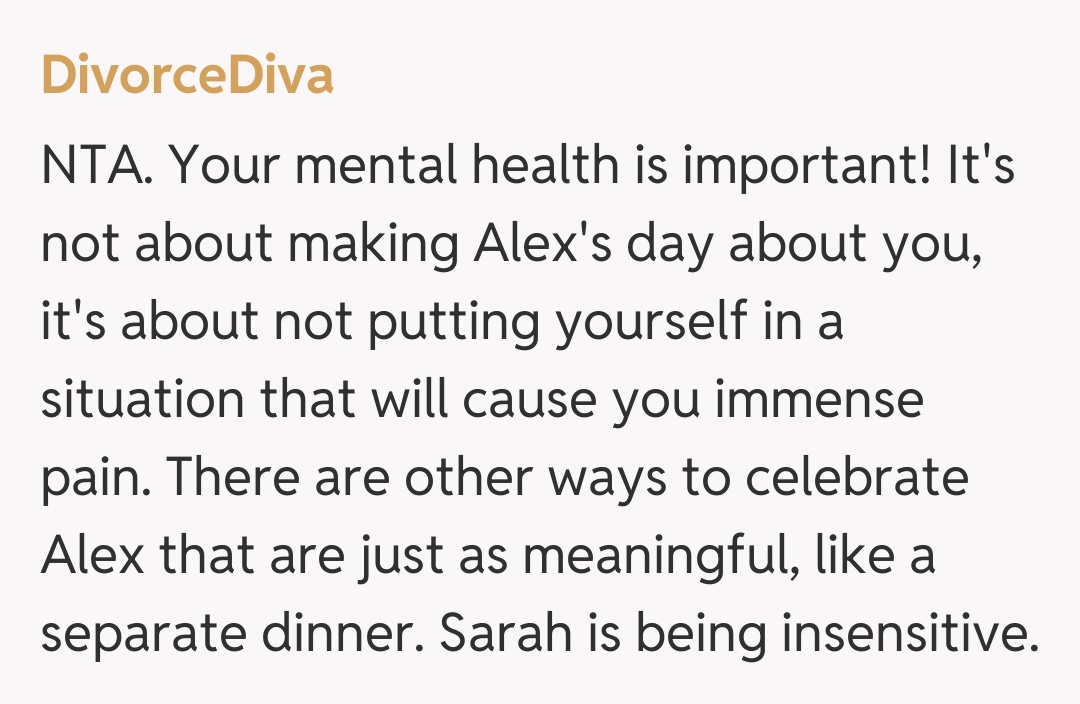The height and width of the screenshot is (704, 1080).
Task: Click the word "situation" in the comment
Action: pos(142,399)
